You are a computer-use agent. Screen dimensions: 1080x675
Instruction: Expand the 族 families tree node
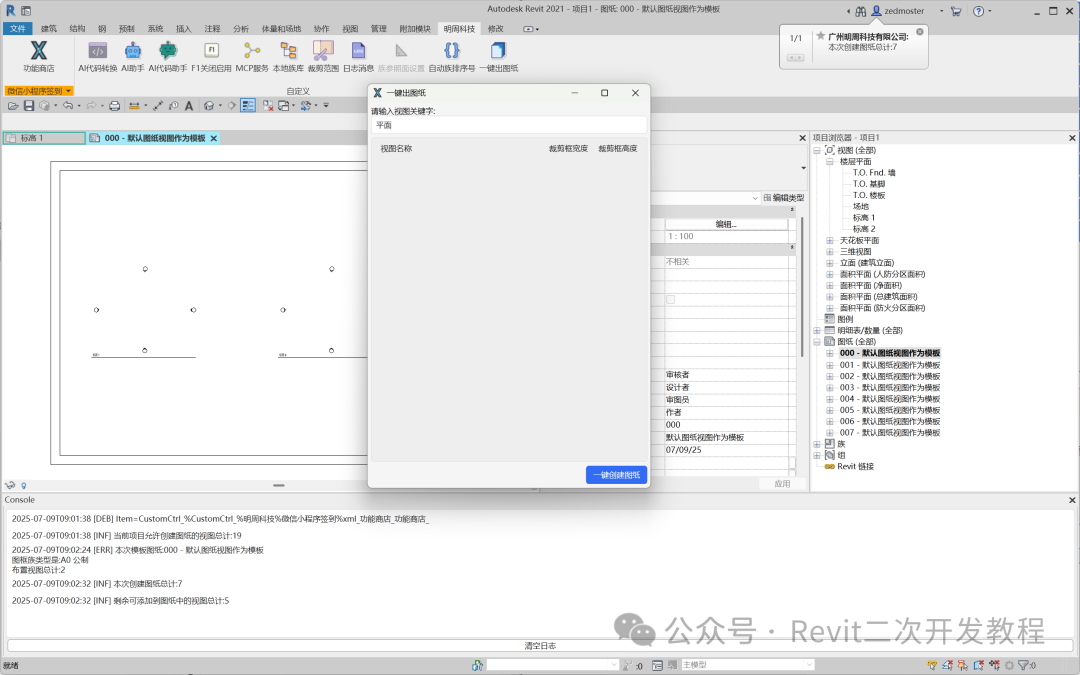(817, 444)
